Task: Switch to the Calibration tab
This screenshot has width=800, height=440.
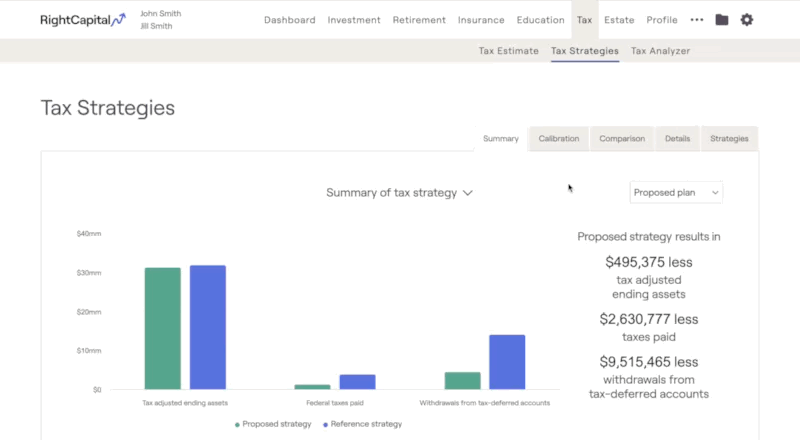Action: coord(558,139)
